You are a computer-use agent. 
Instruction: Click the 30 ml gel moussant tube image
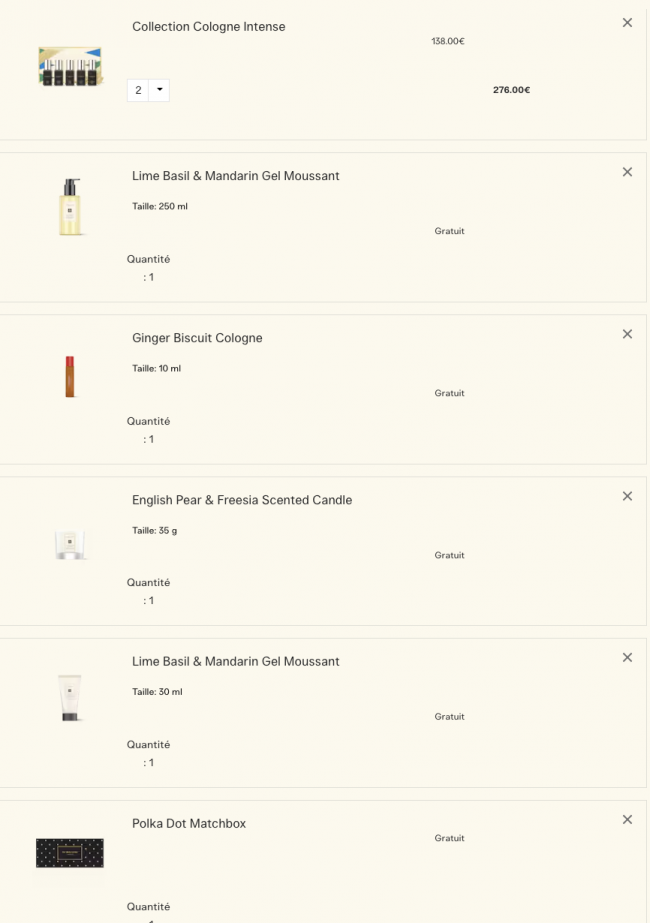click(70, 698)
